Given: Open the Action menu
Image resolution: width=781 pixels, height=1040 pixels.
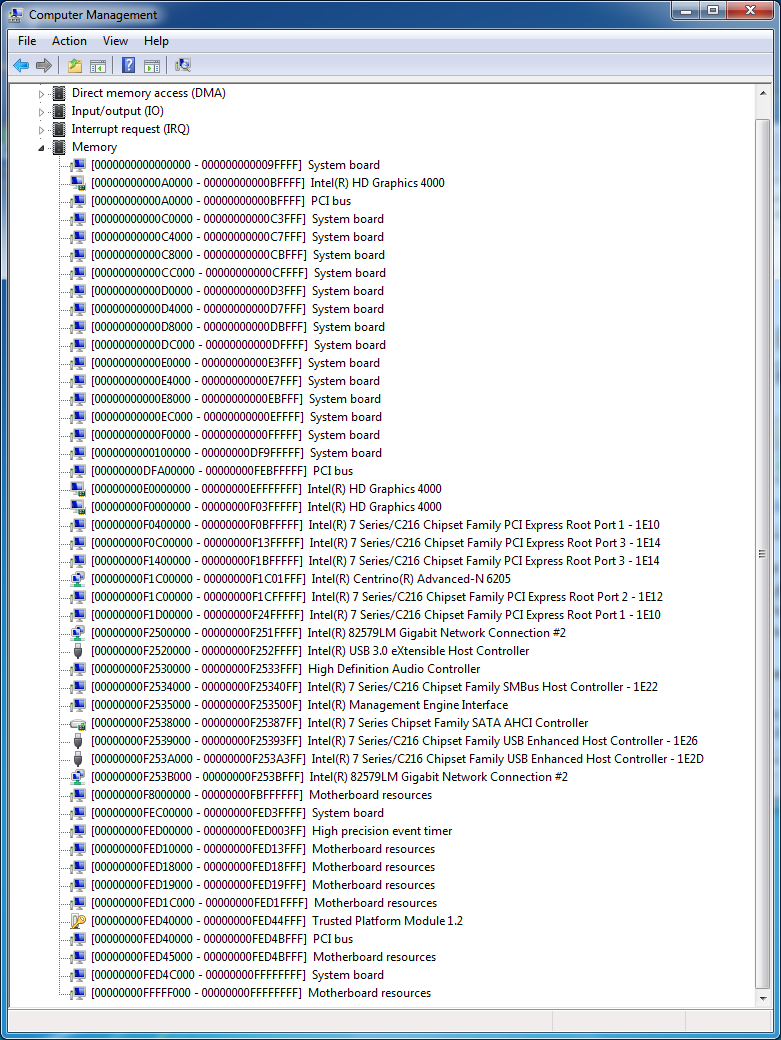Looking at the screenshot, I should click(x=70, y=40).
